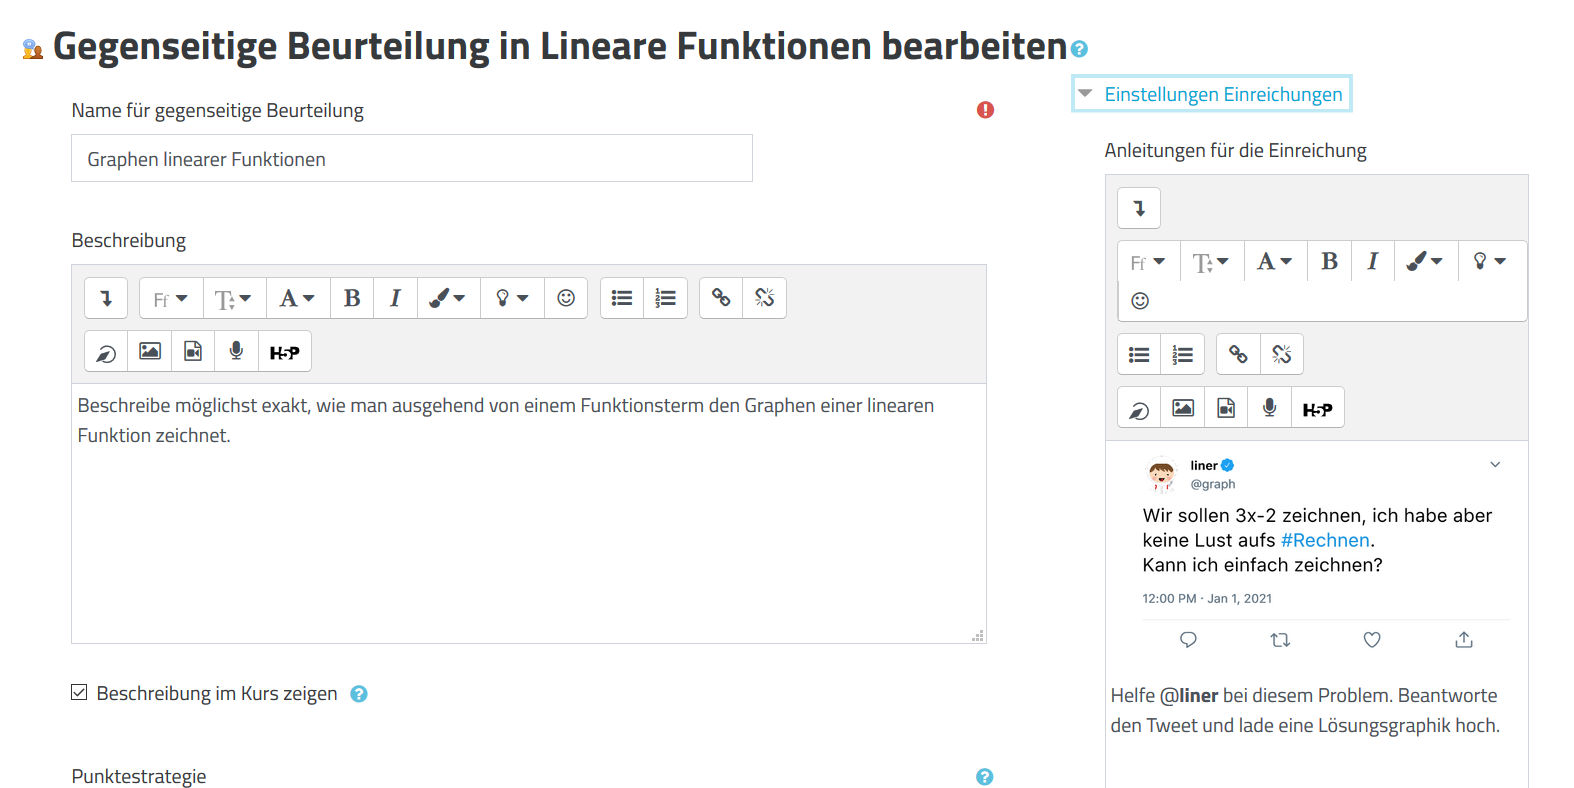Click the Name für gegenseitige Beurteilung text field
Screen dimensions: 1574x788
[411, 159]
